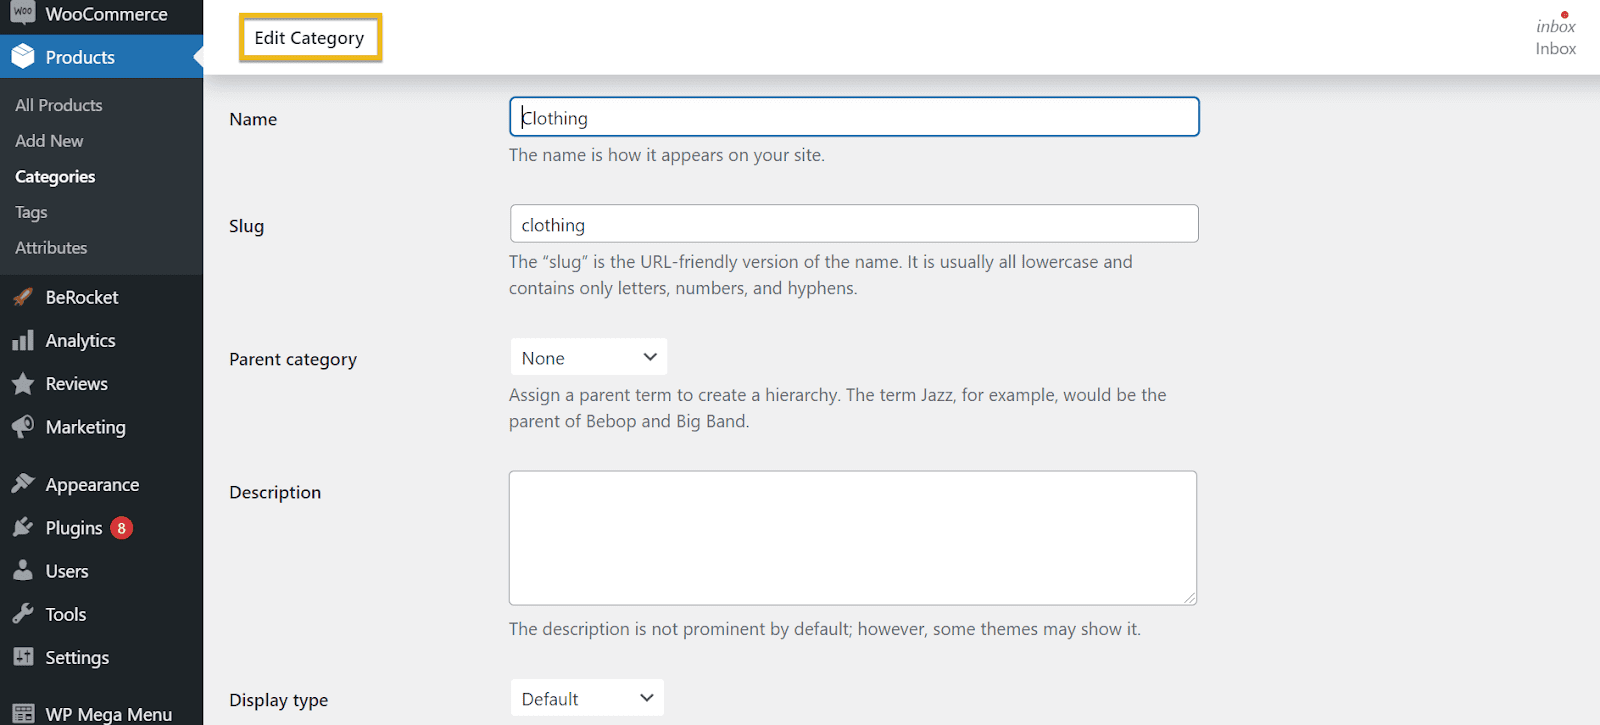Click the Users person icon
1600x725 pixels.
tap(23, 571)
